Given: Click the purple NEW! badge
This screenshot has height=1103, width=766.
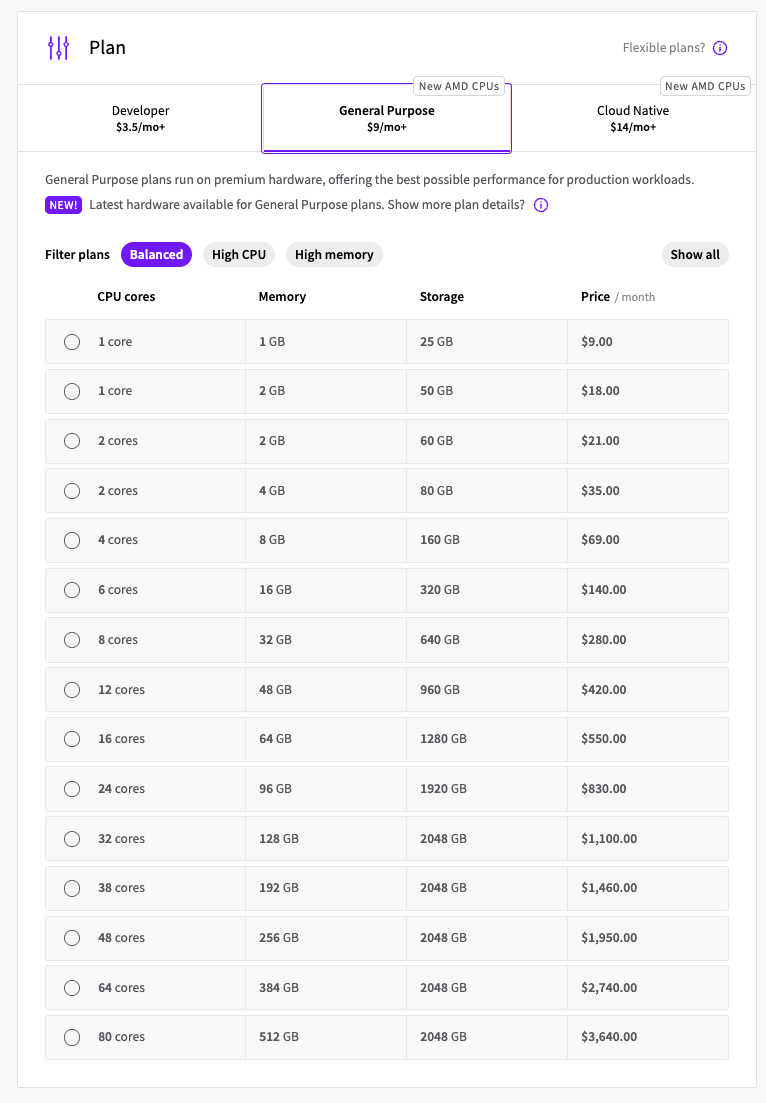Looking at the screenshot, I should tap(63, 205).
